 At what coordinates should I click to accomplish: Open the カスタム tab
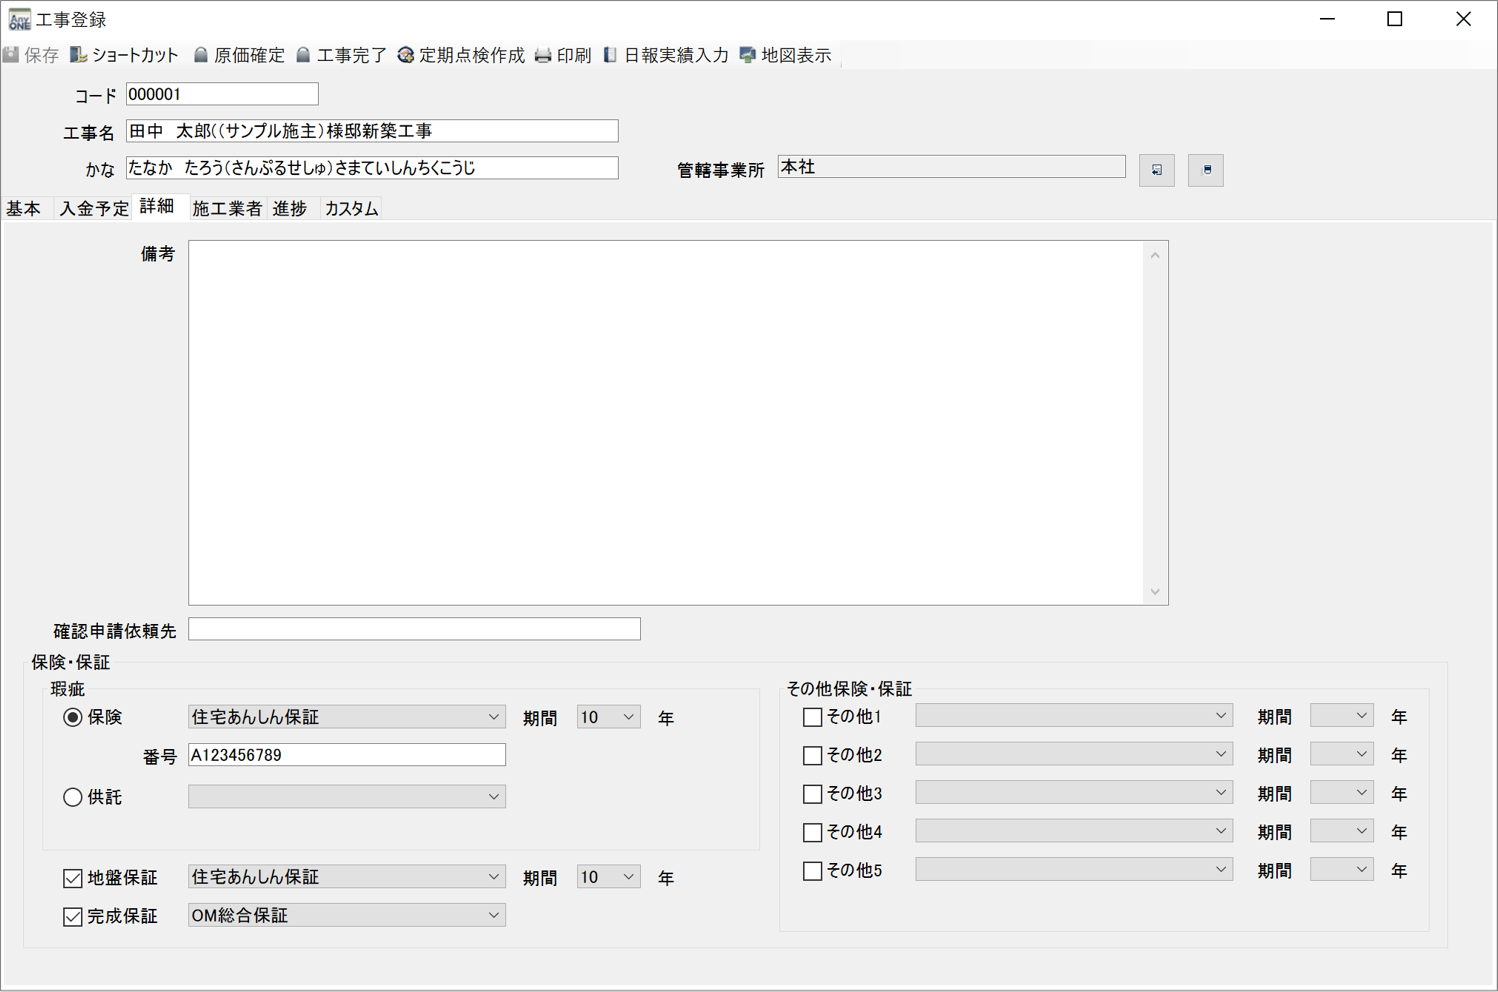pos(350,208)
